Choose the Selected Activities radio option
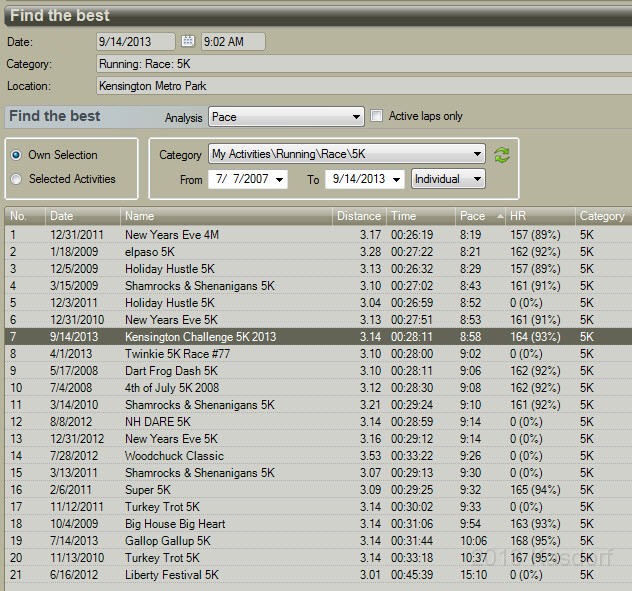 point(16,179)
